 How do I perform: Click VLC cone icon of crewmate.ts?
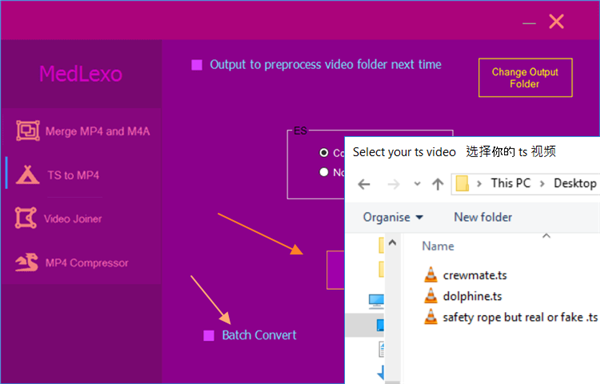point(430,274)
